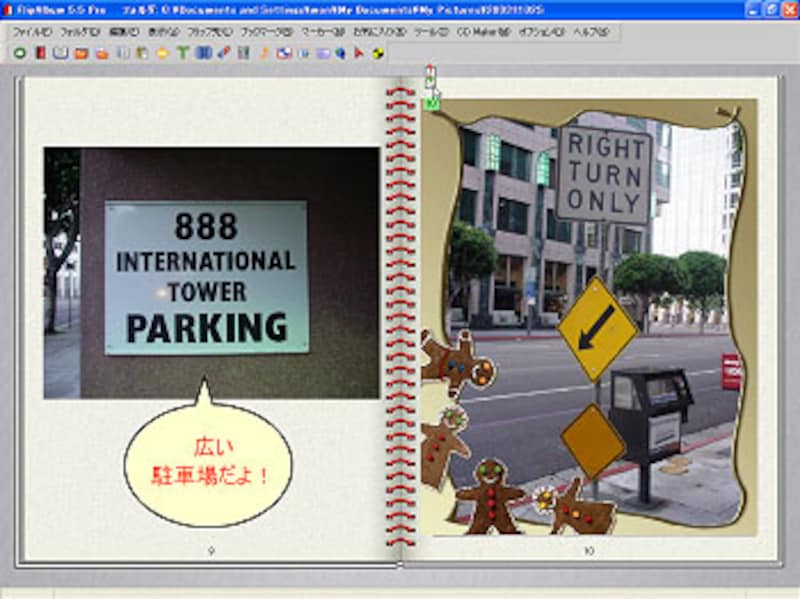Click the green circle icon in toolbar
The height and width of the screenshot is (599, 800).
[19, 53]
